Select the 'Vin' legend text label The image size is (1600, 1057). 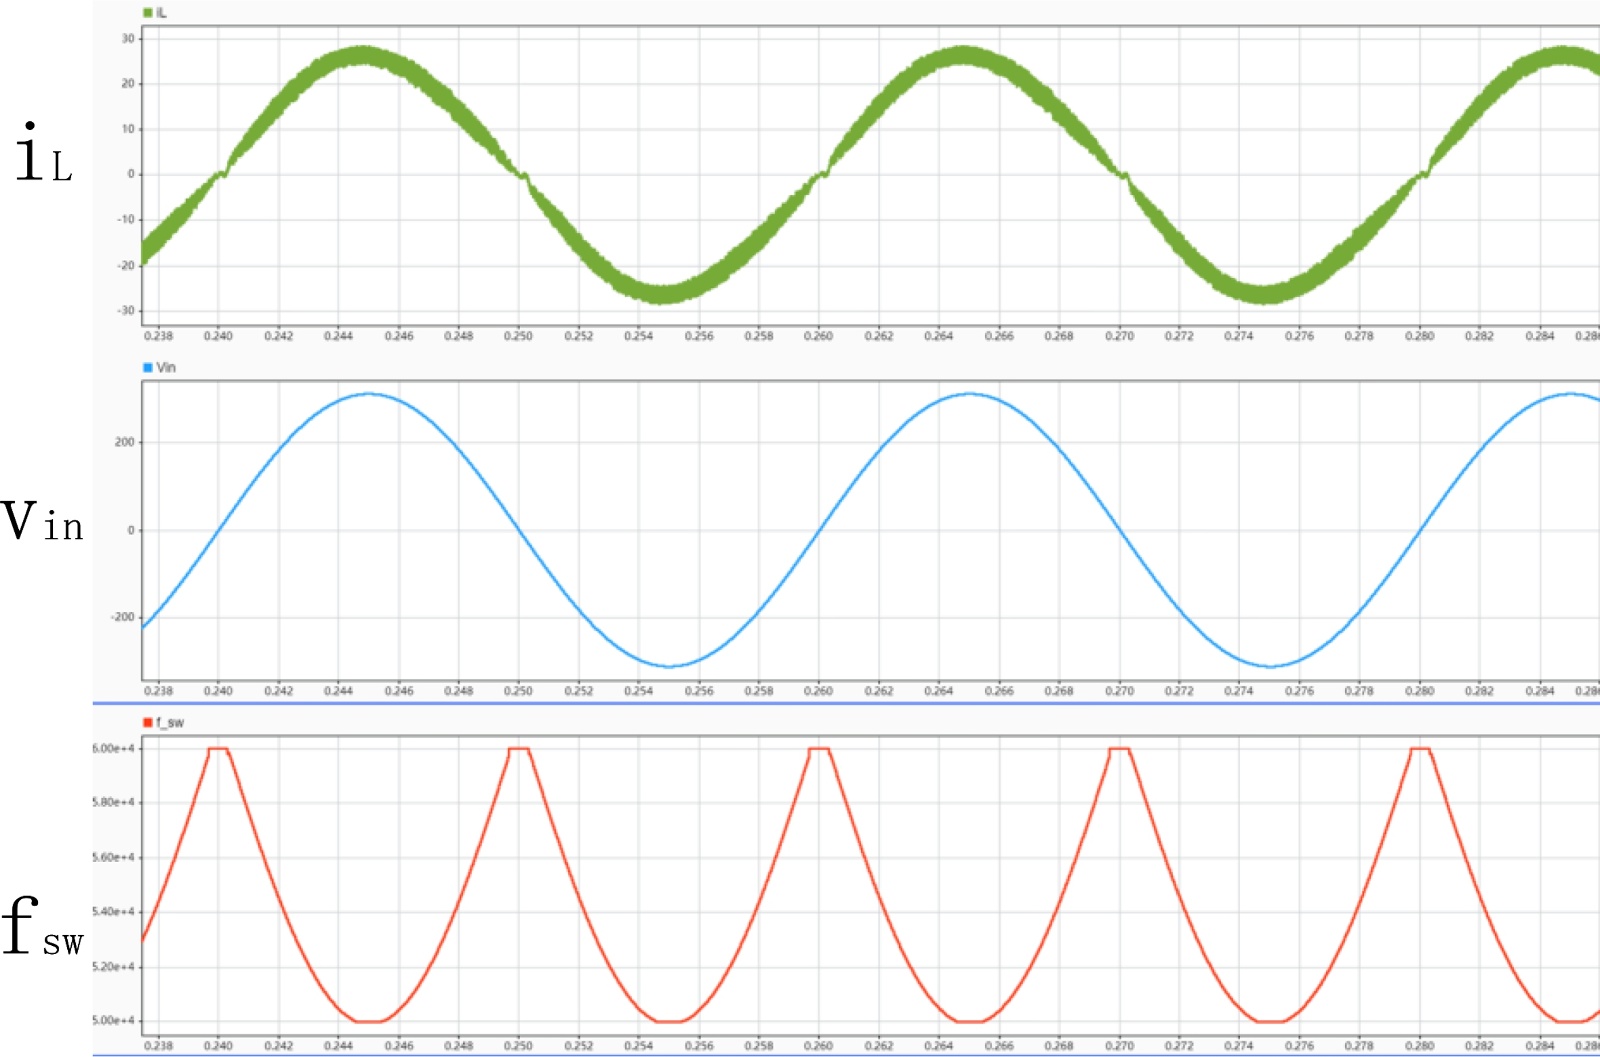point(166,368)
